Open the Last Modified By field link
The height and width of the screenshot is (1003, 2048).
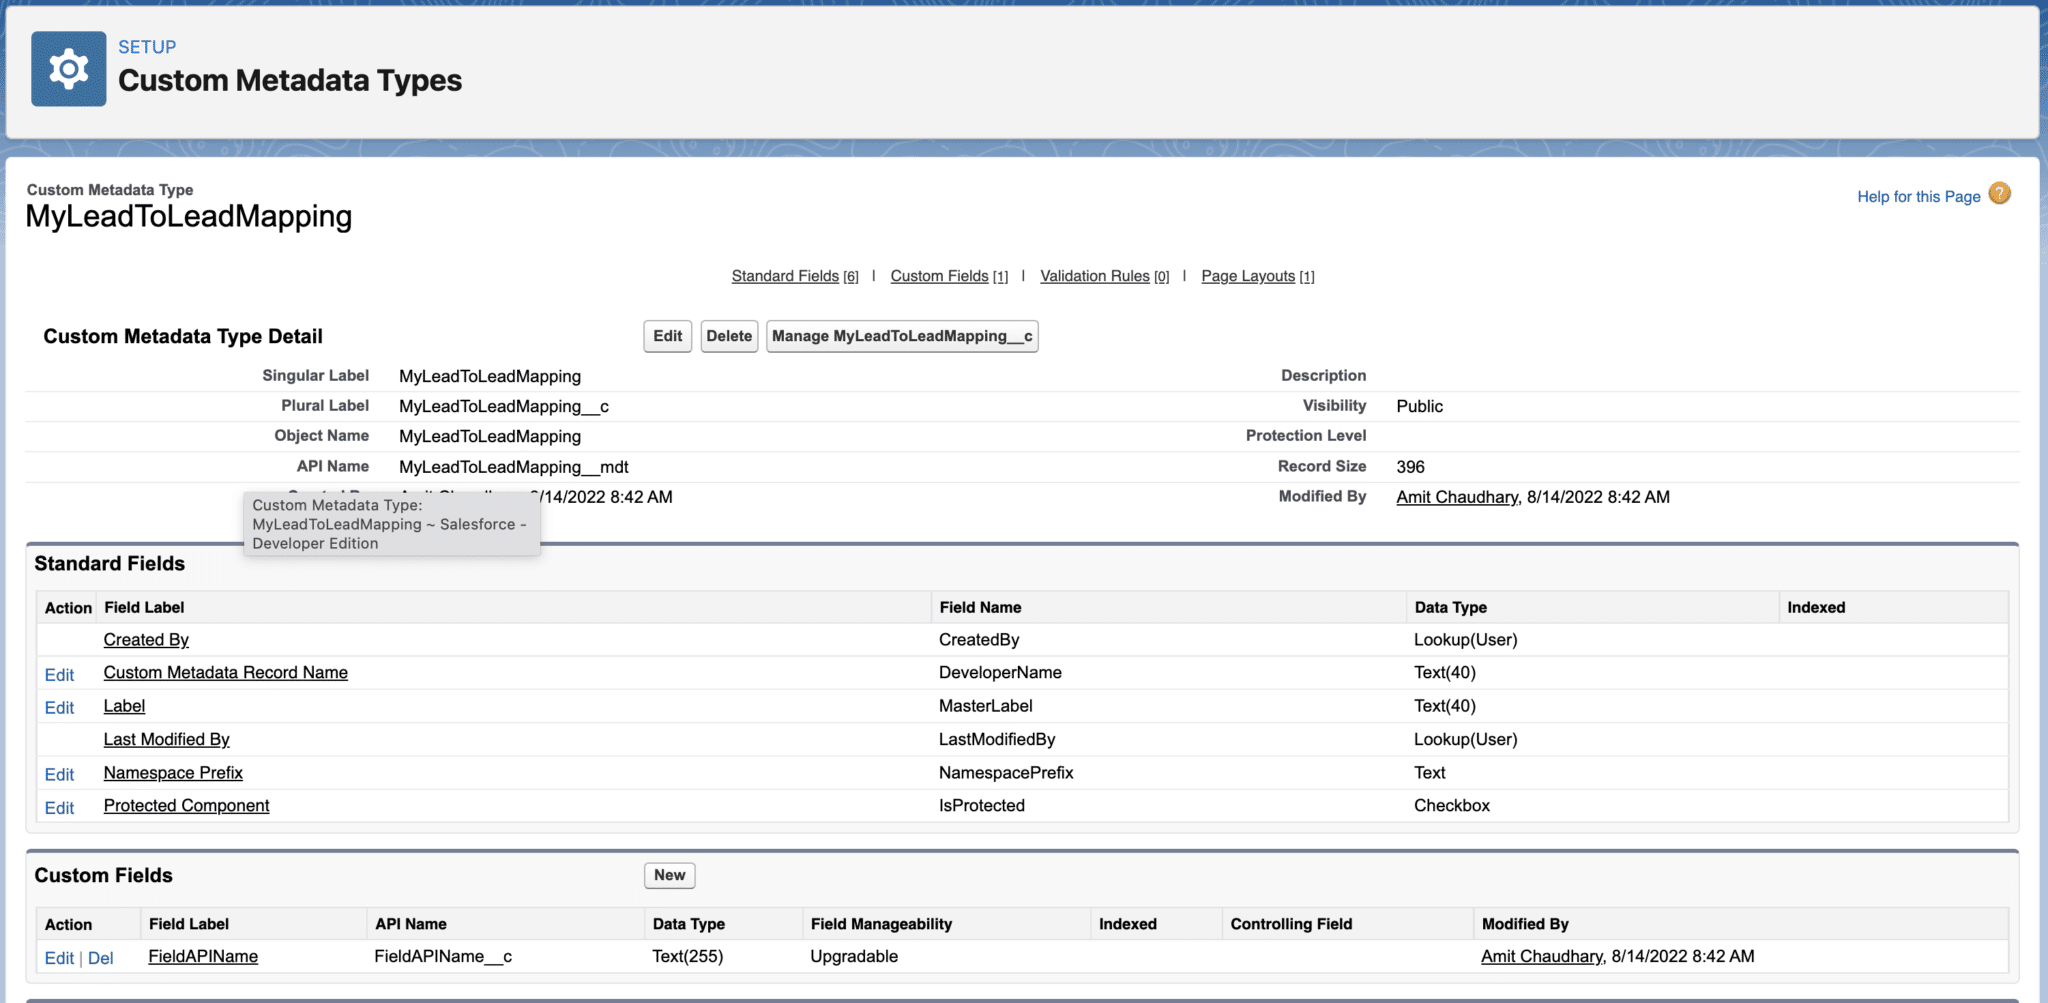tap(166, 739)
